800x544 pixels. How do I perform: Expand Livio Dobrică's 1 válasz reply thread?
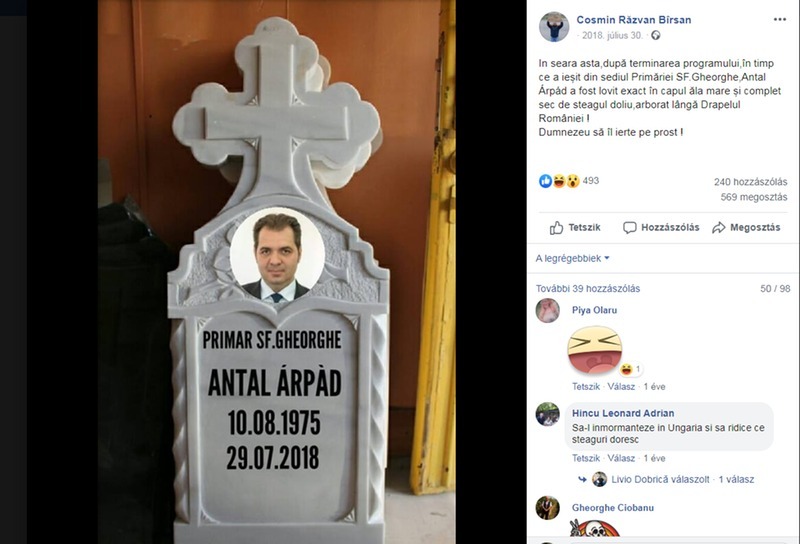point(736,479)
